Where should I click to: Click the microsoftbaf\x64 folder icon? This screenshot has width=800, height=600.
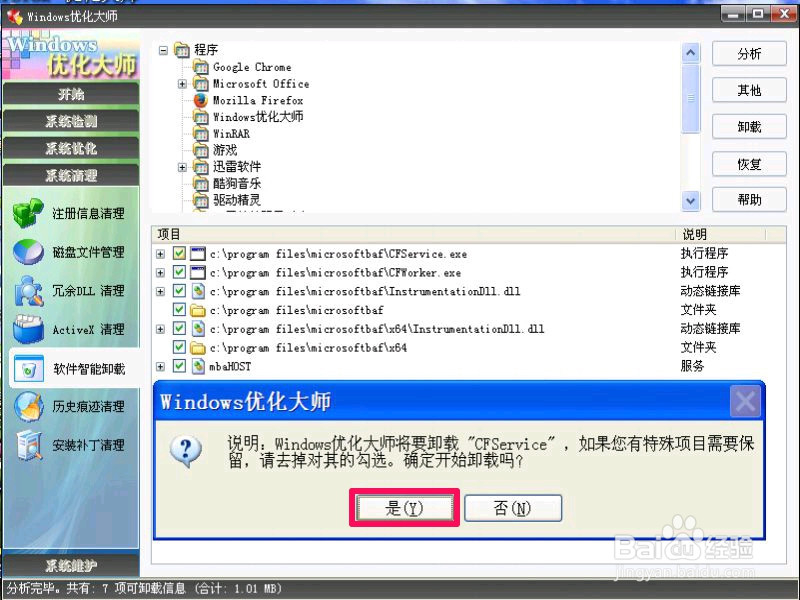(197, 348)
